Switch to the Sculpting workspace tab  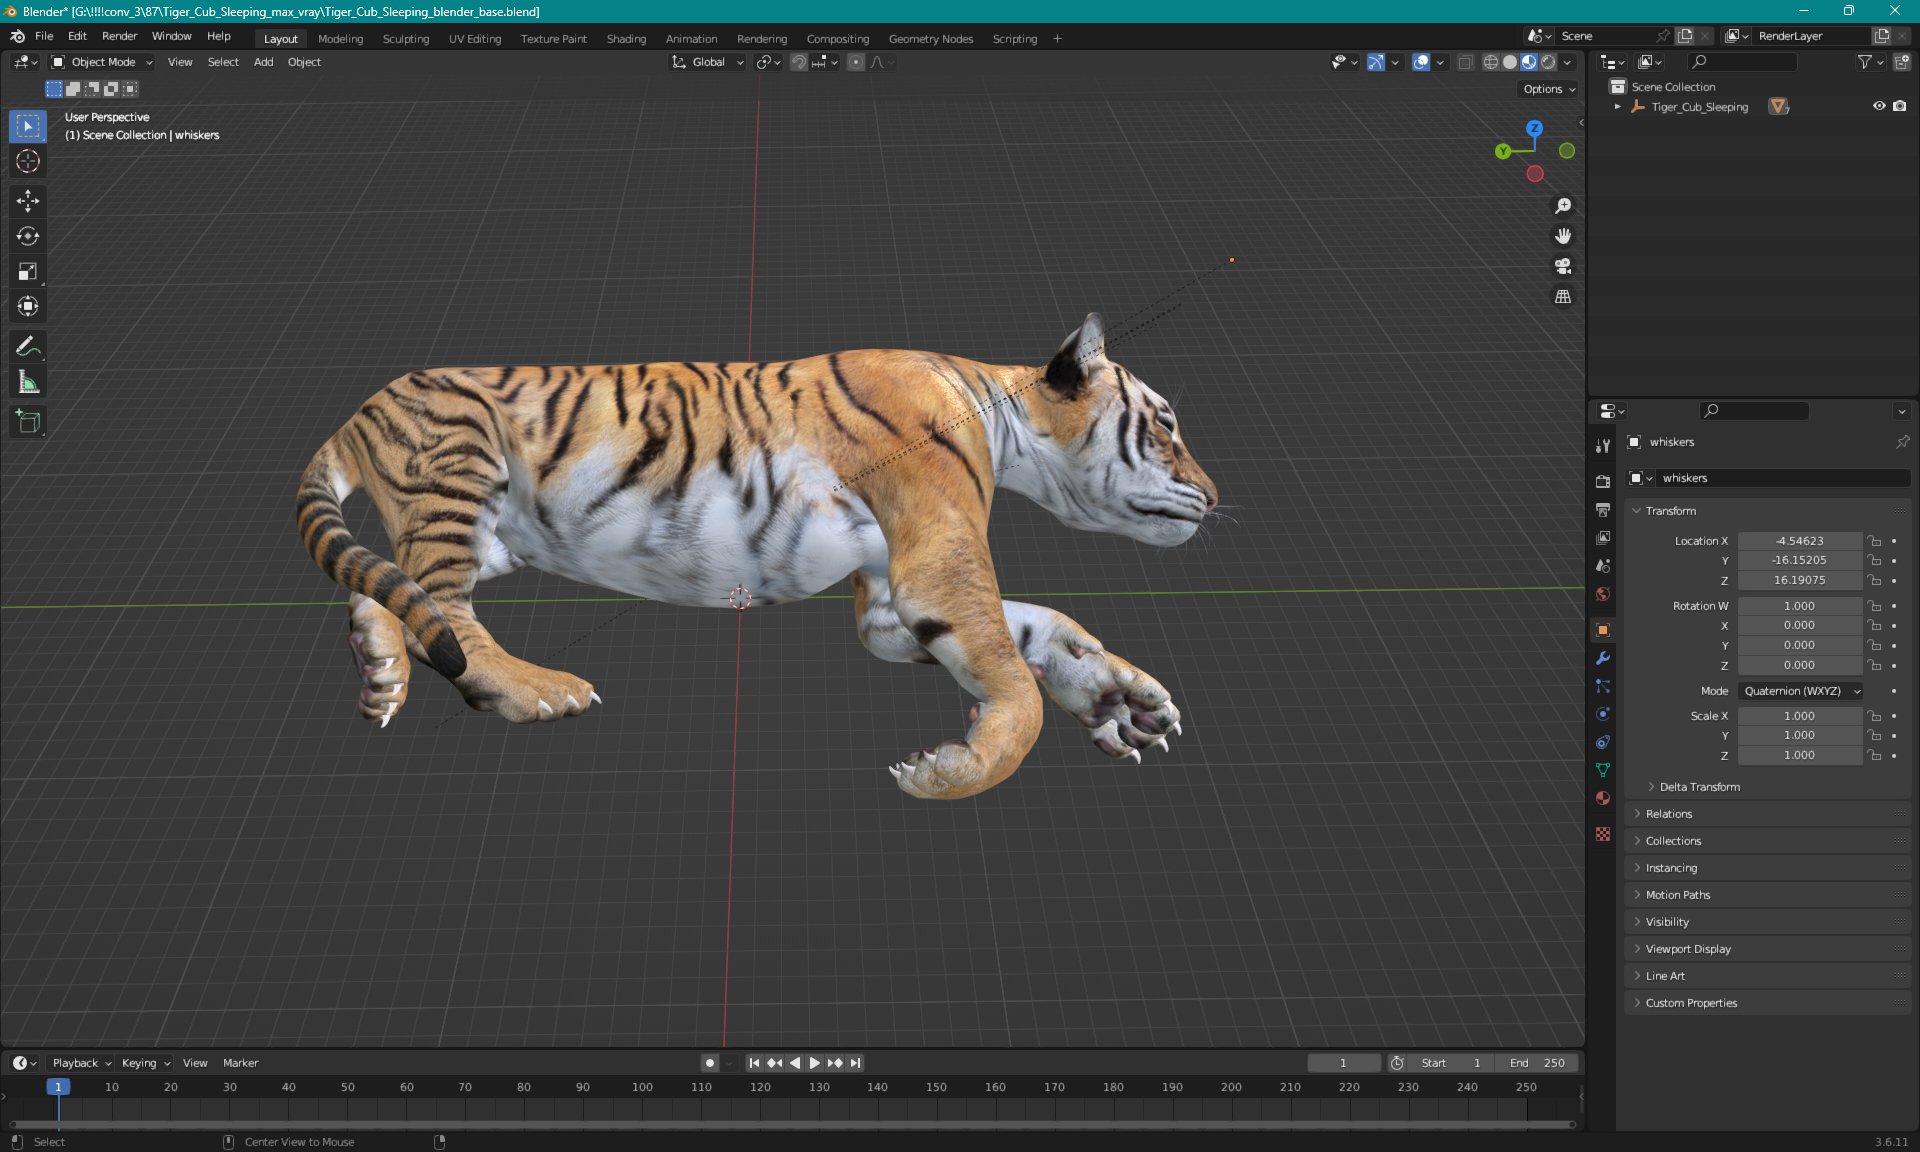point(405,39)
